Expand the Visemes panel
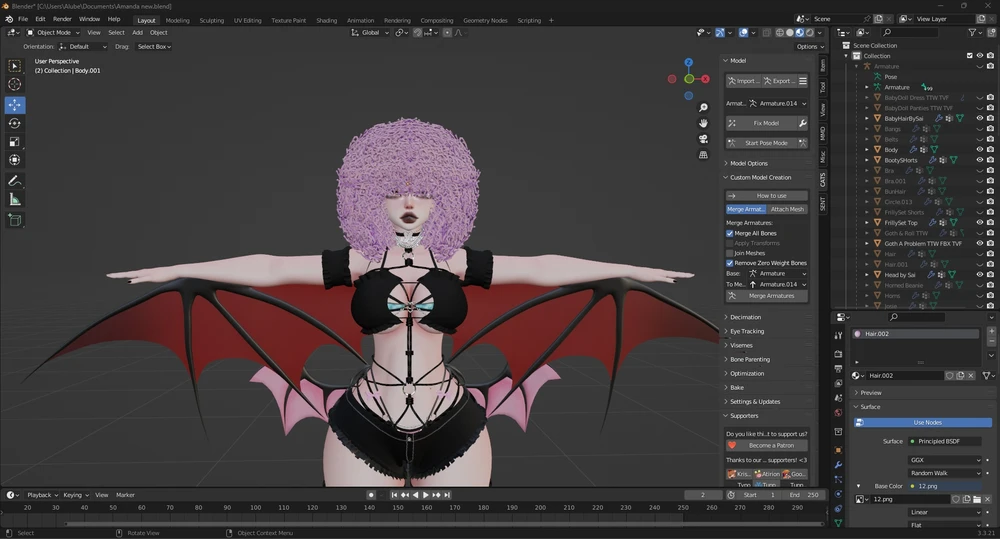The image size is (1000, 539). pos(740,345)
